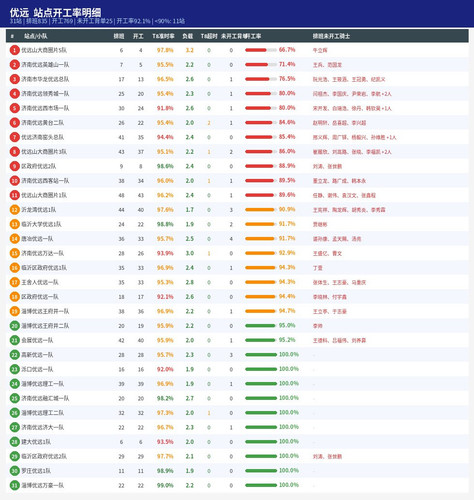Select station 济南市华龙优选总队
Image resolution: width=474 pixels, height=500 pixels.
click(x=45, y=79)
